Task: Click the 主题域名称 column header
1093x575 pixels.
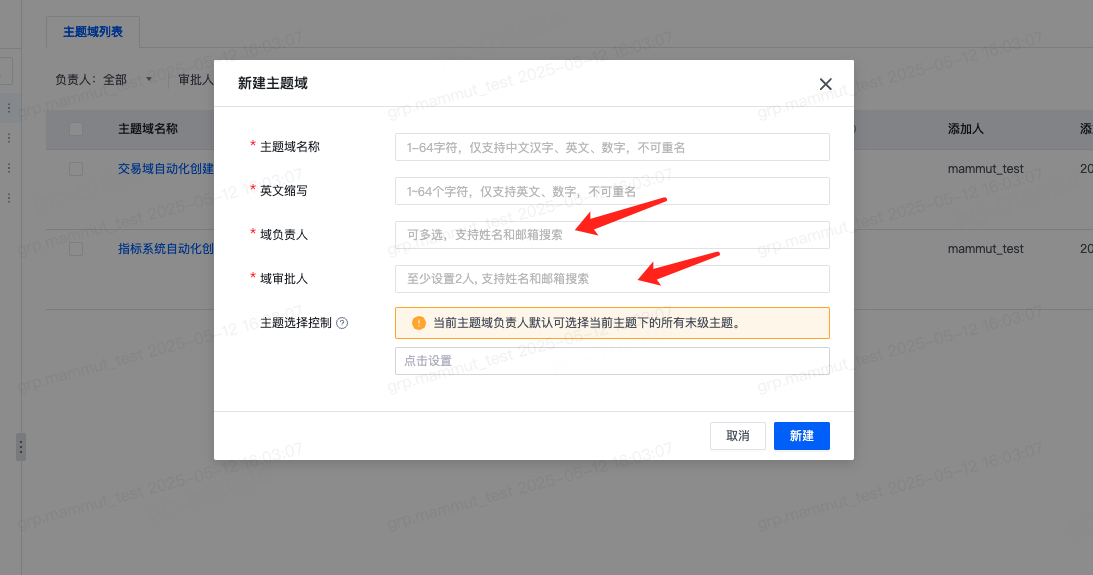Action: [148, 129]
